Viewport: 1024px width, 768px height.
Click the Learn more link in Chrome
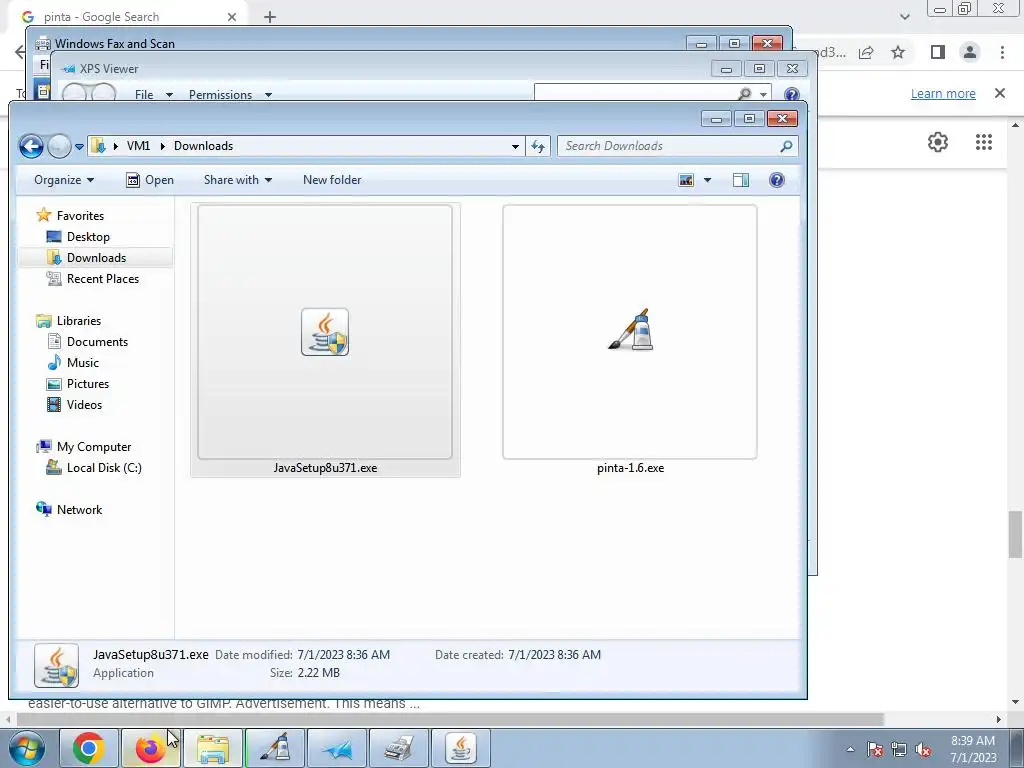[943, 94]
